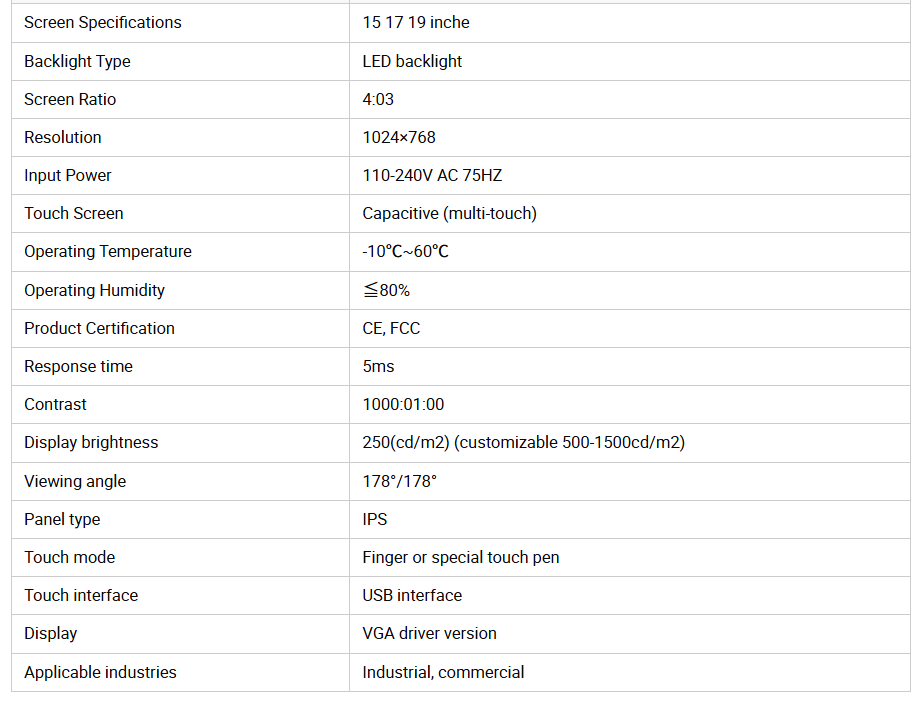Image resolution: width=919 pixels, height=704 pixels.
Task: Select the Input Power label
Action: click(68, 175)
